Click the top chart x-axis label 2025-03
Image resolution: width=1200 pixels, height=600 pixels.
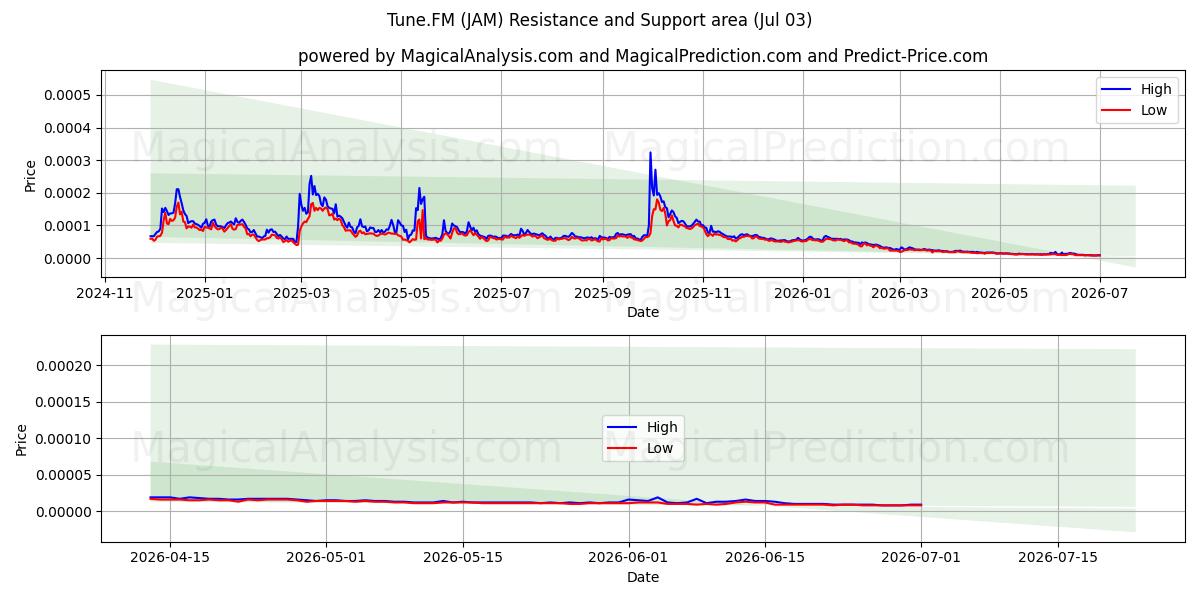(x=303, y=293)
